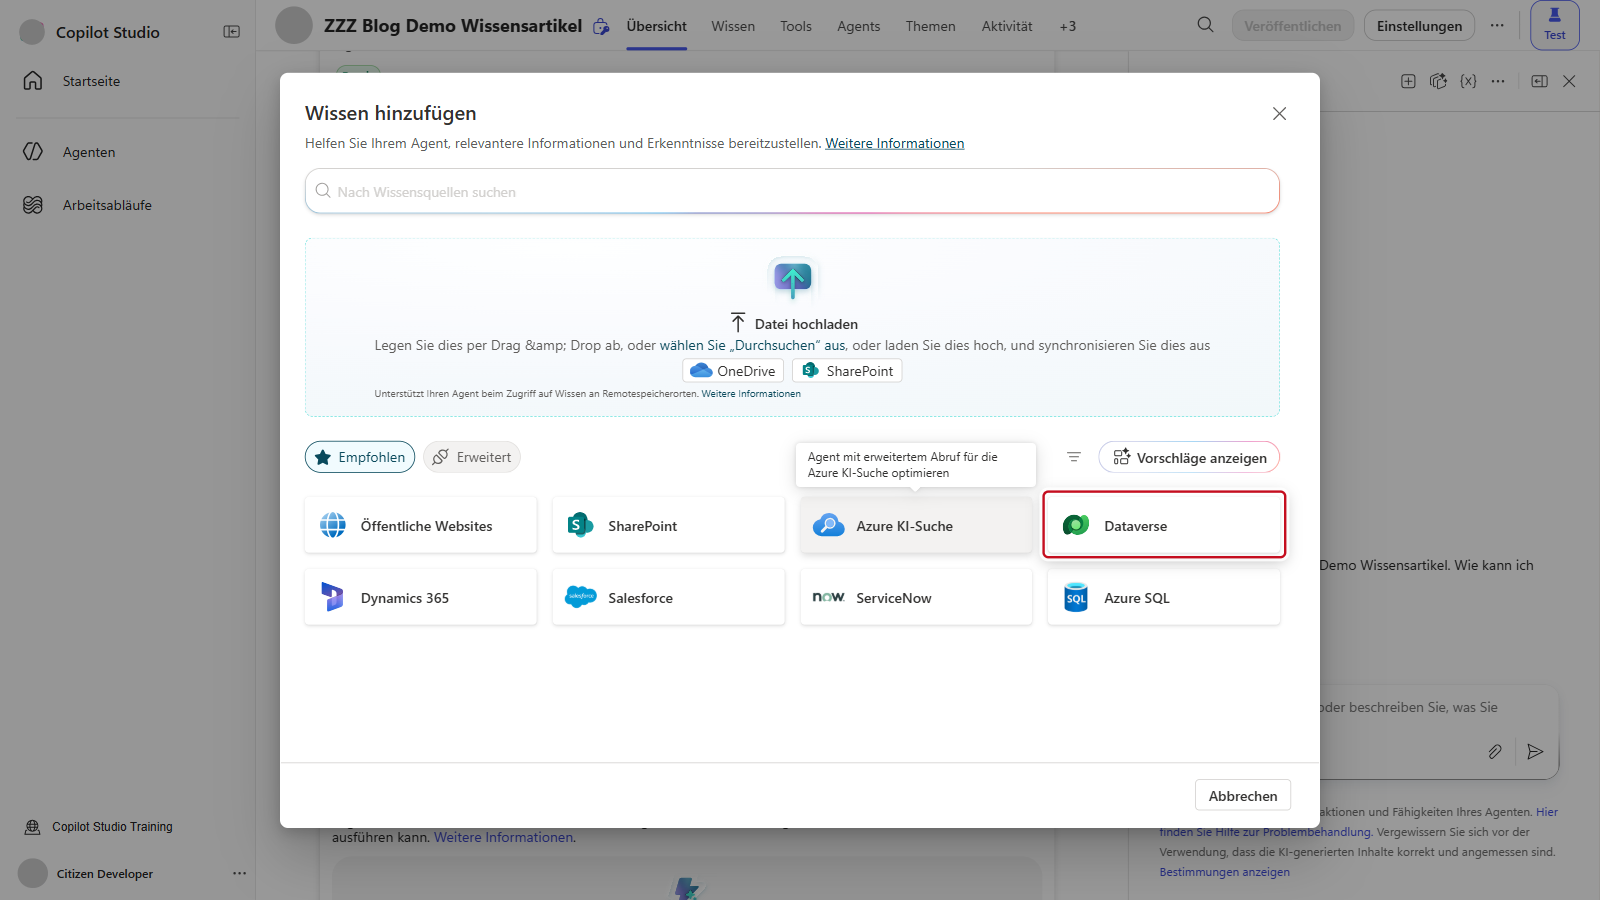Select the Dynamics 365 knowledge source
1600x900 pixels.
coord(421,597)
